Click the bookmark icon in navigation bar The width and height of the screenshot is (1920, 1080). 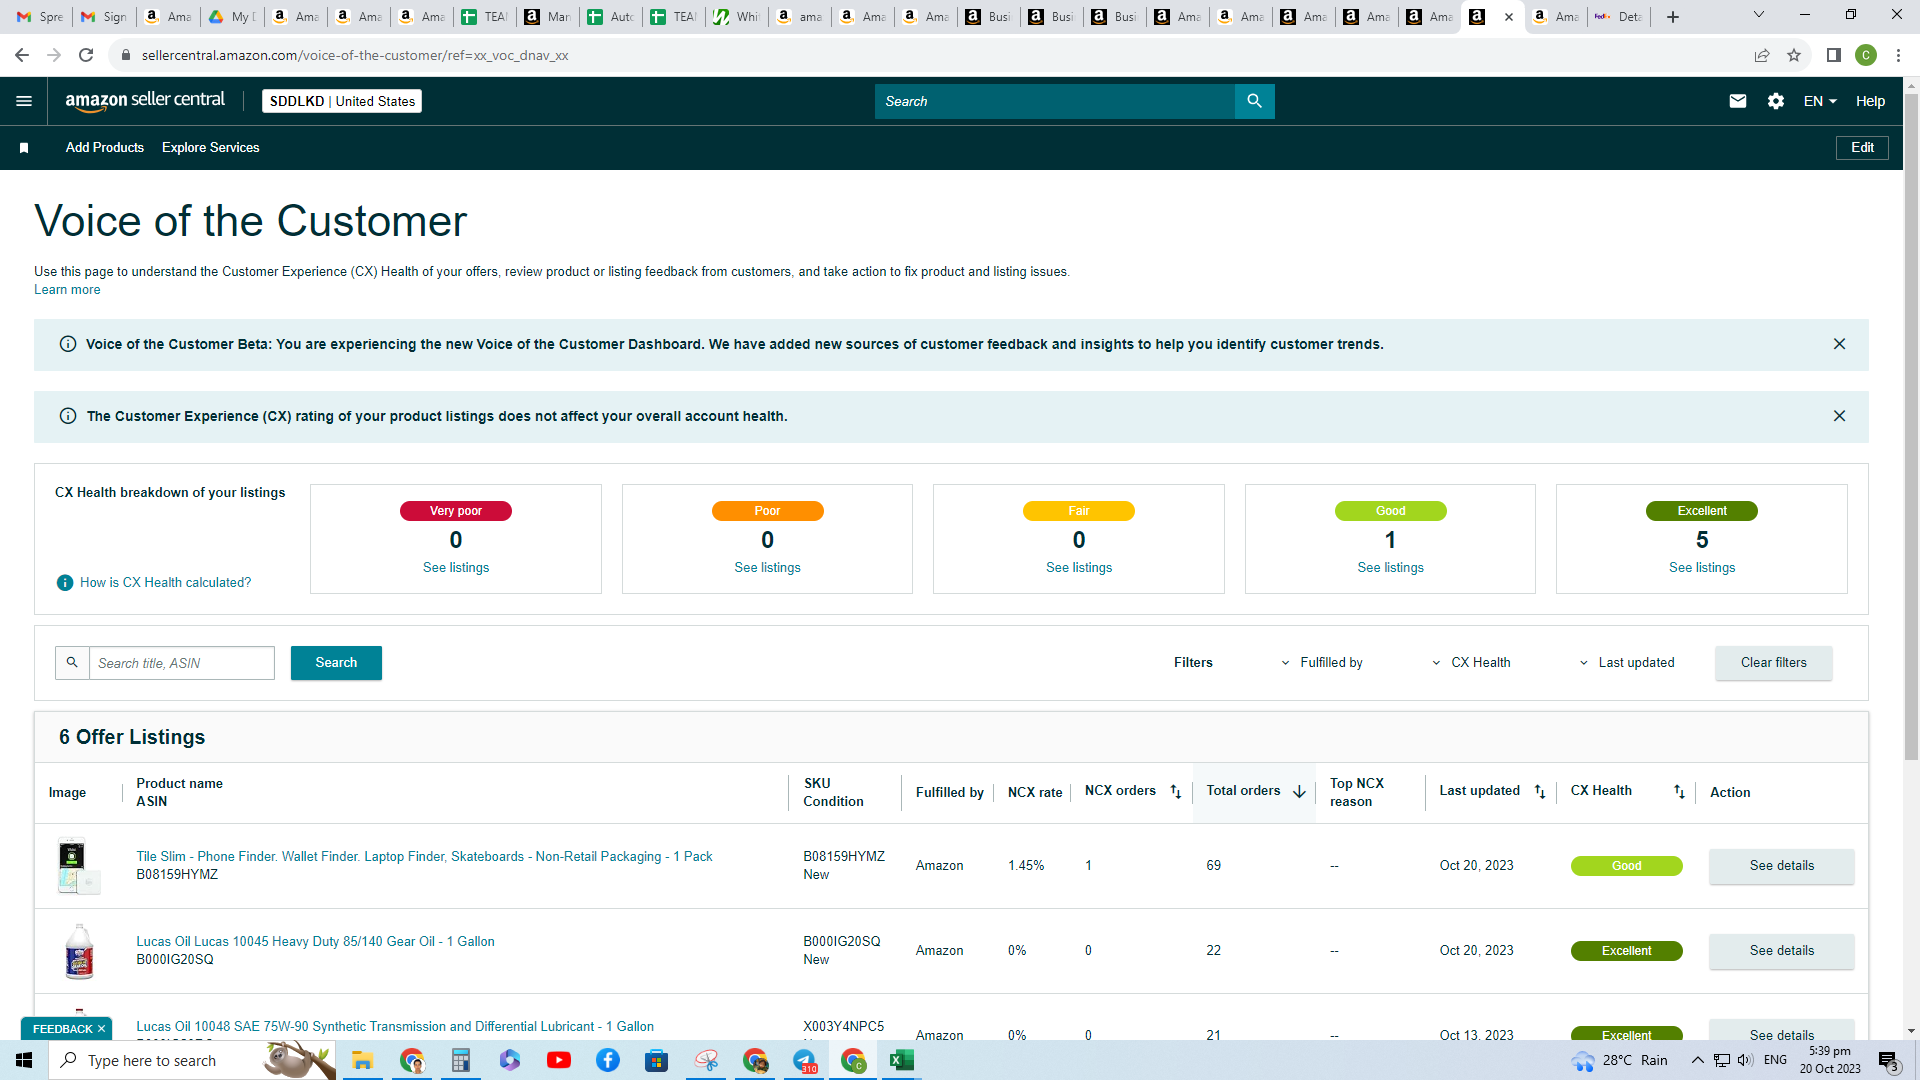pos(24,148)
